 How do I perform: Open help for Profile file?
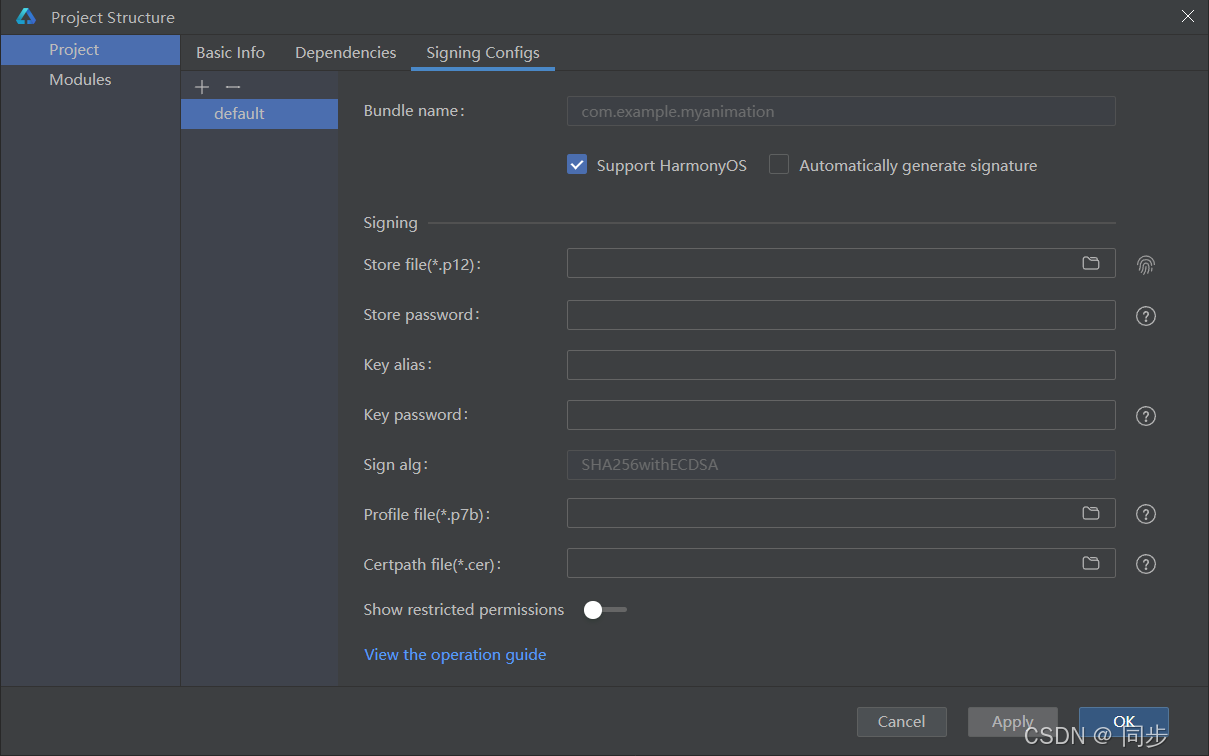pos(1146,514)
